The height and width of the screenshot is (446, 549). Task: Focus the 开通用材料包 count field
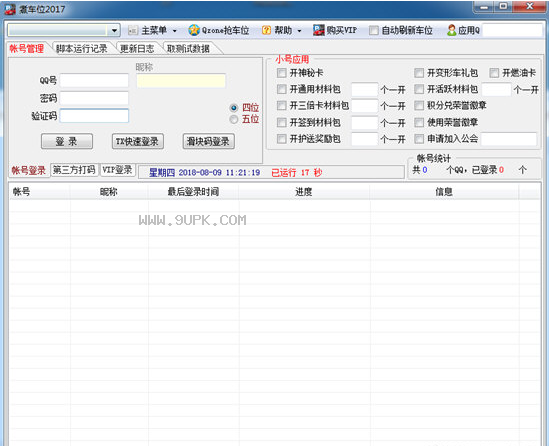tap(364, 89)
